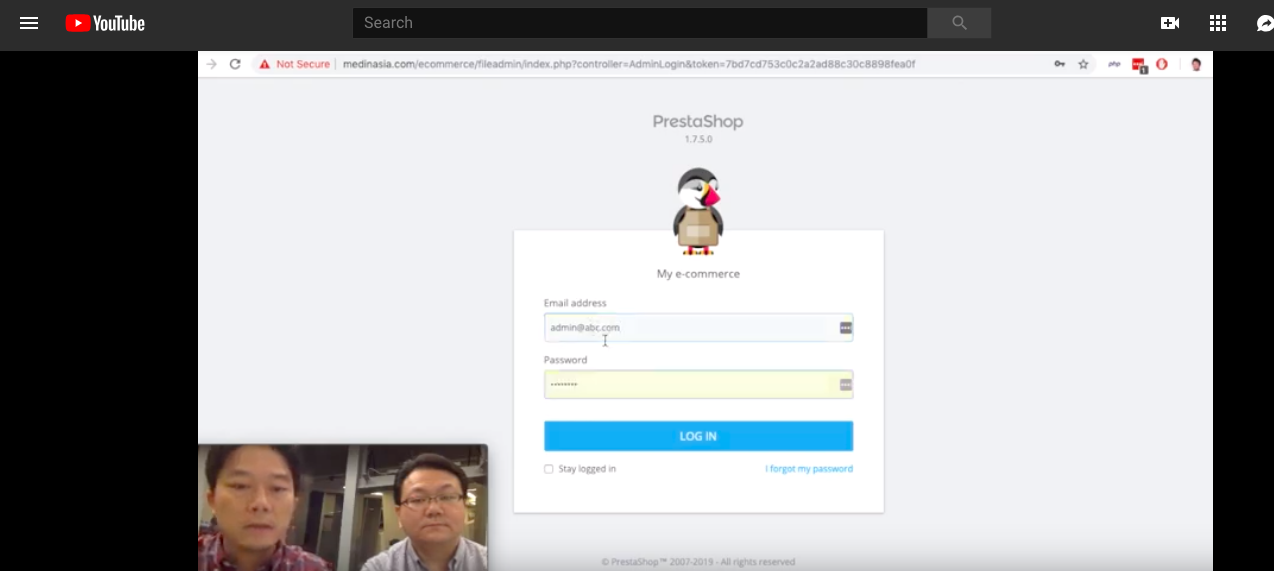Click the PrestaShop copyright footer text
The height and width of the screenshot is (571, 1274).
698,562
